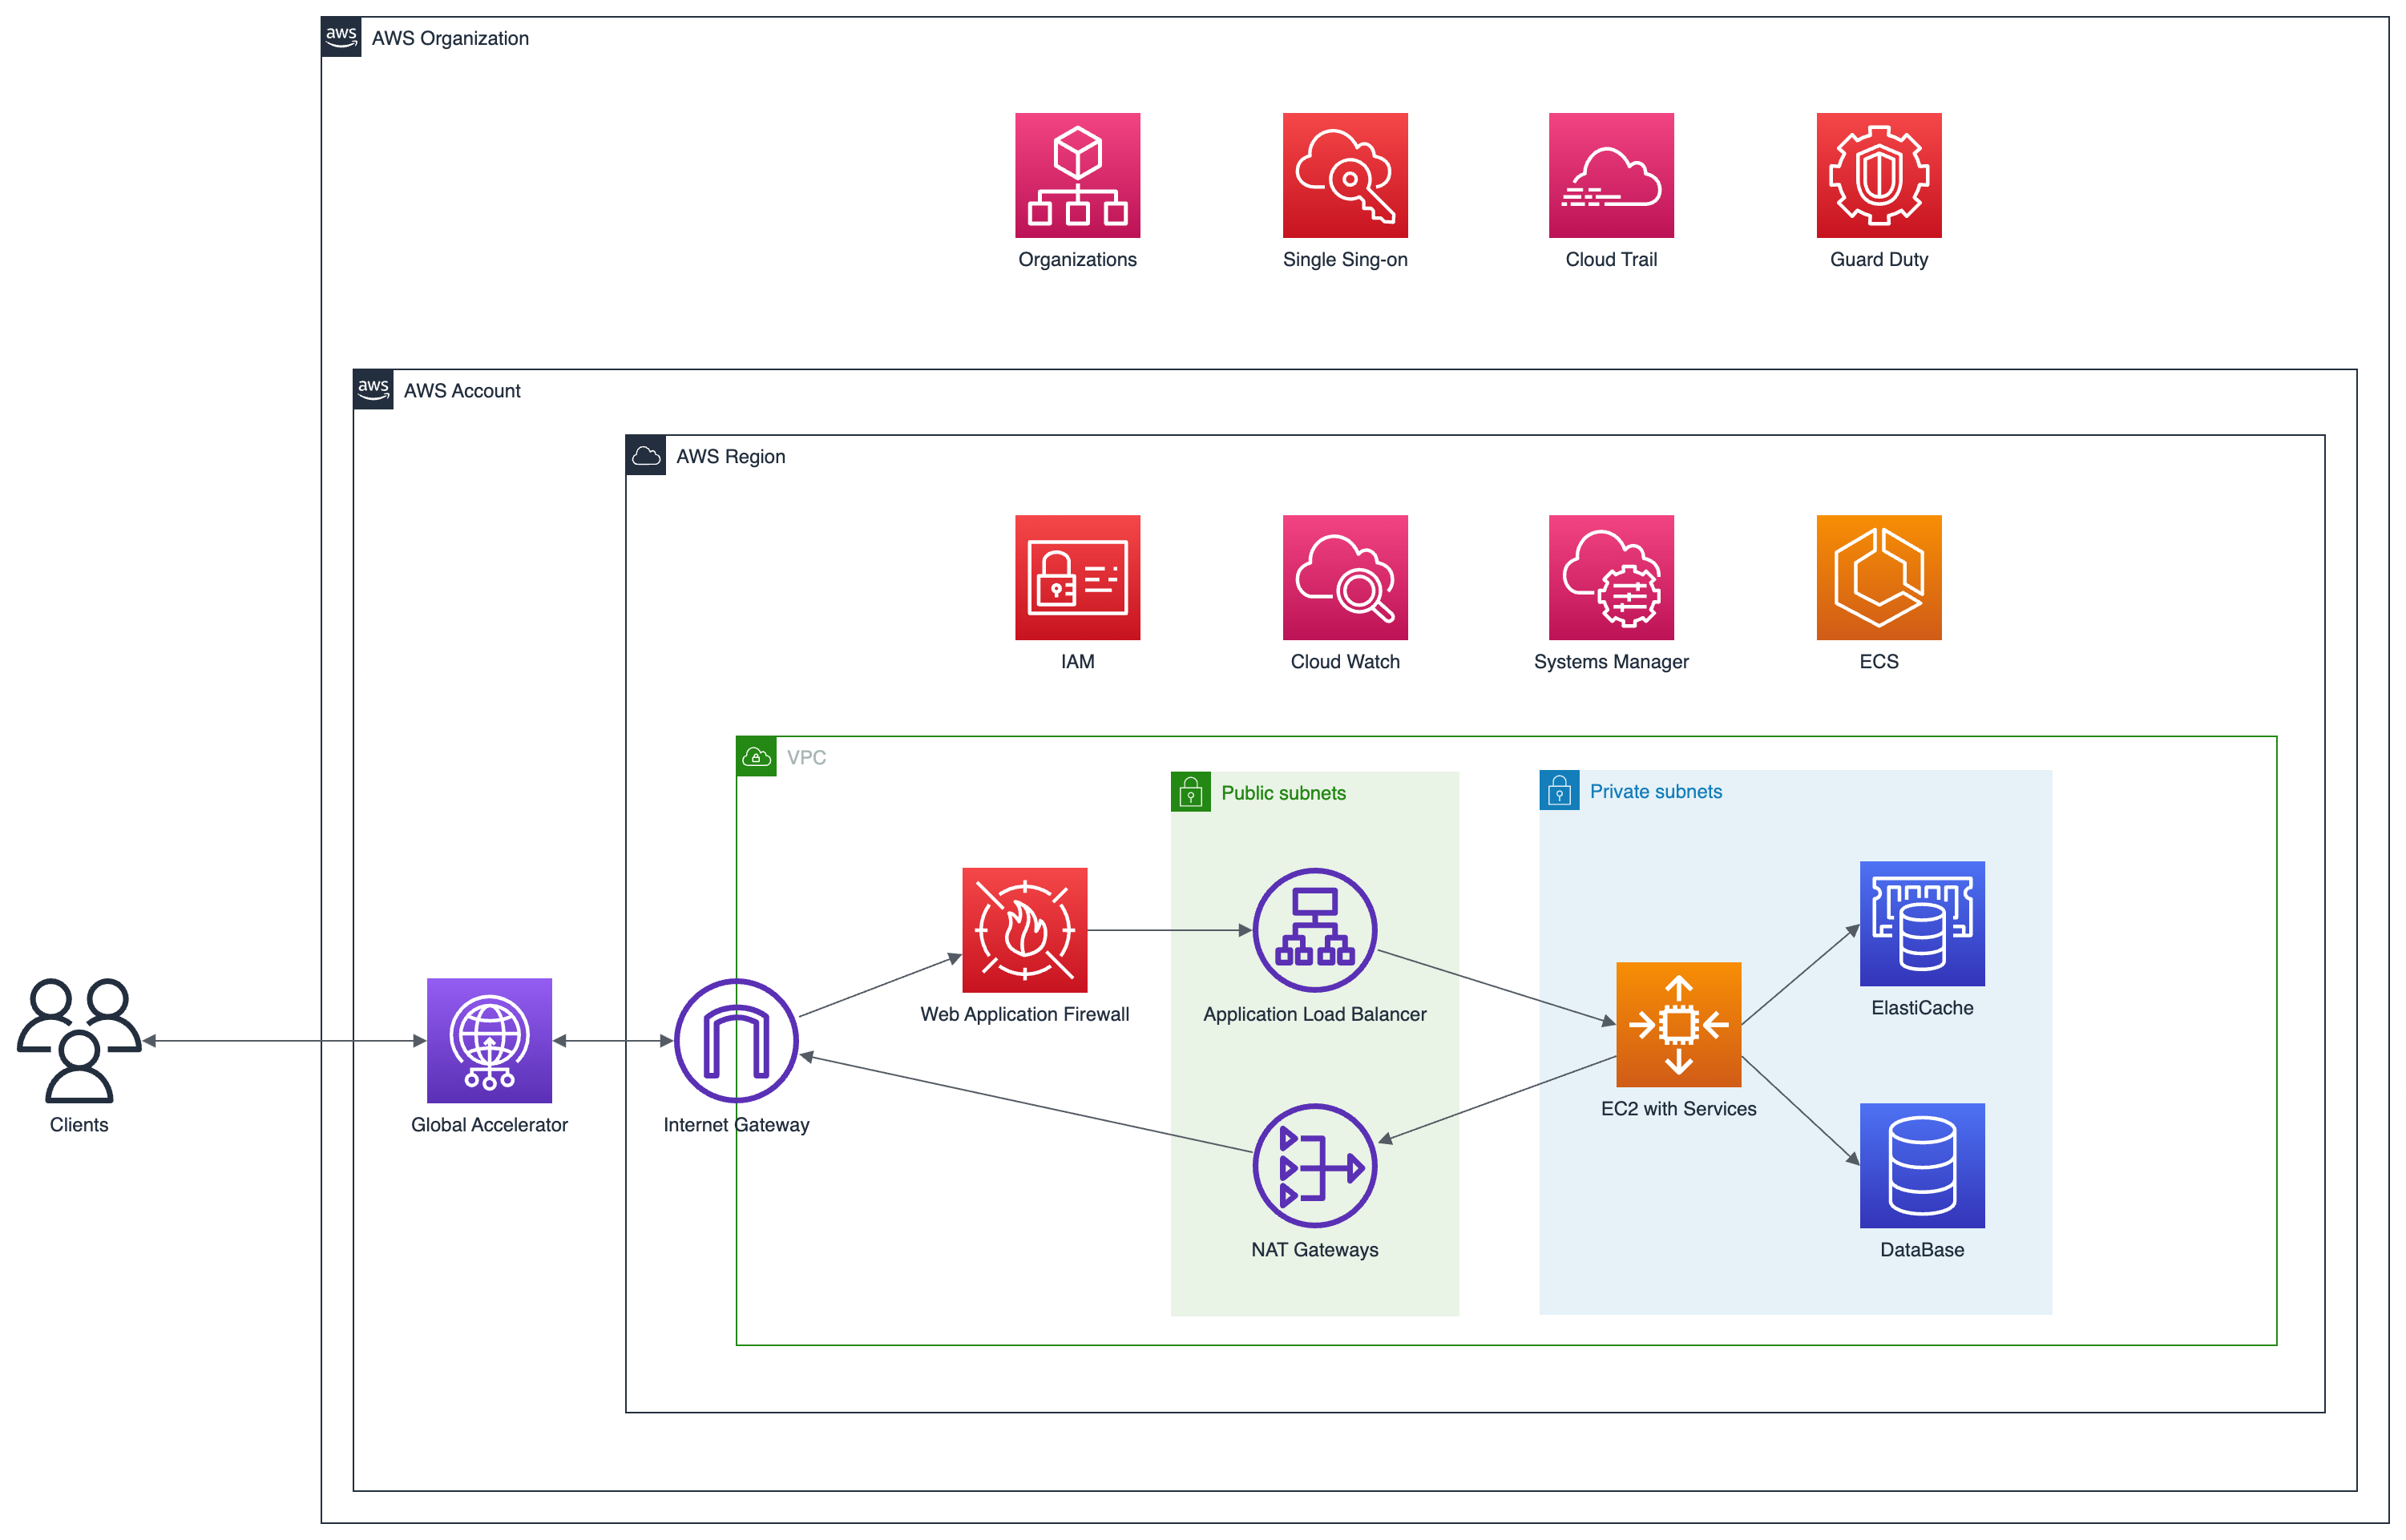Select the Organizations service icon

click(1077, 175)
